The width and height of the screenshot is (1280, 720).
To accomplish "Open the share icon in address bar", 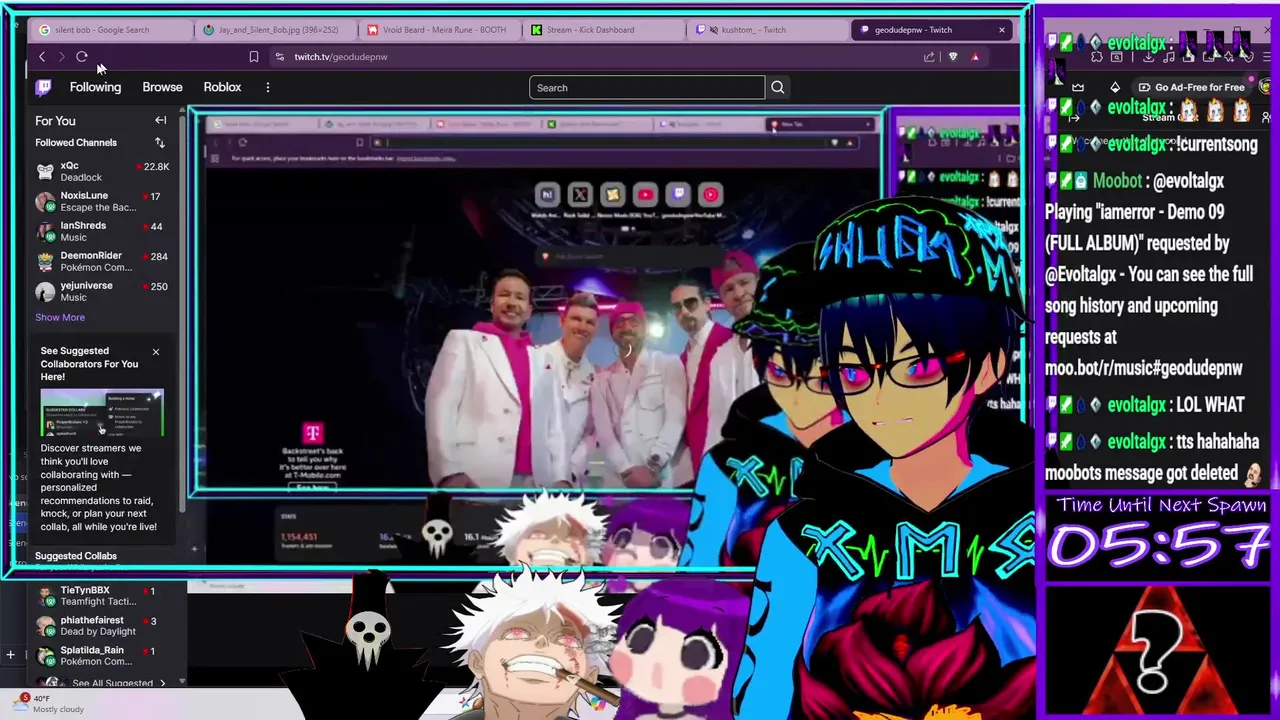I will tap(929, 57).
